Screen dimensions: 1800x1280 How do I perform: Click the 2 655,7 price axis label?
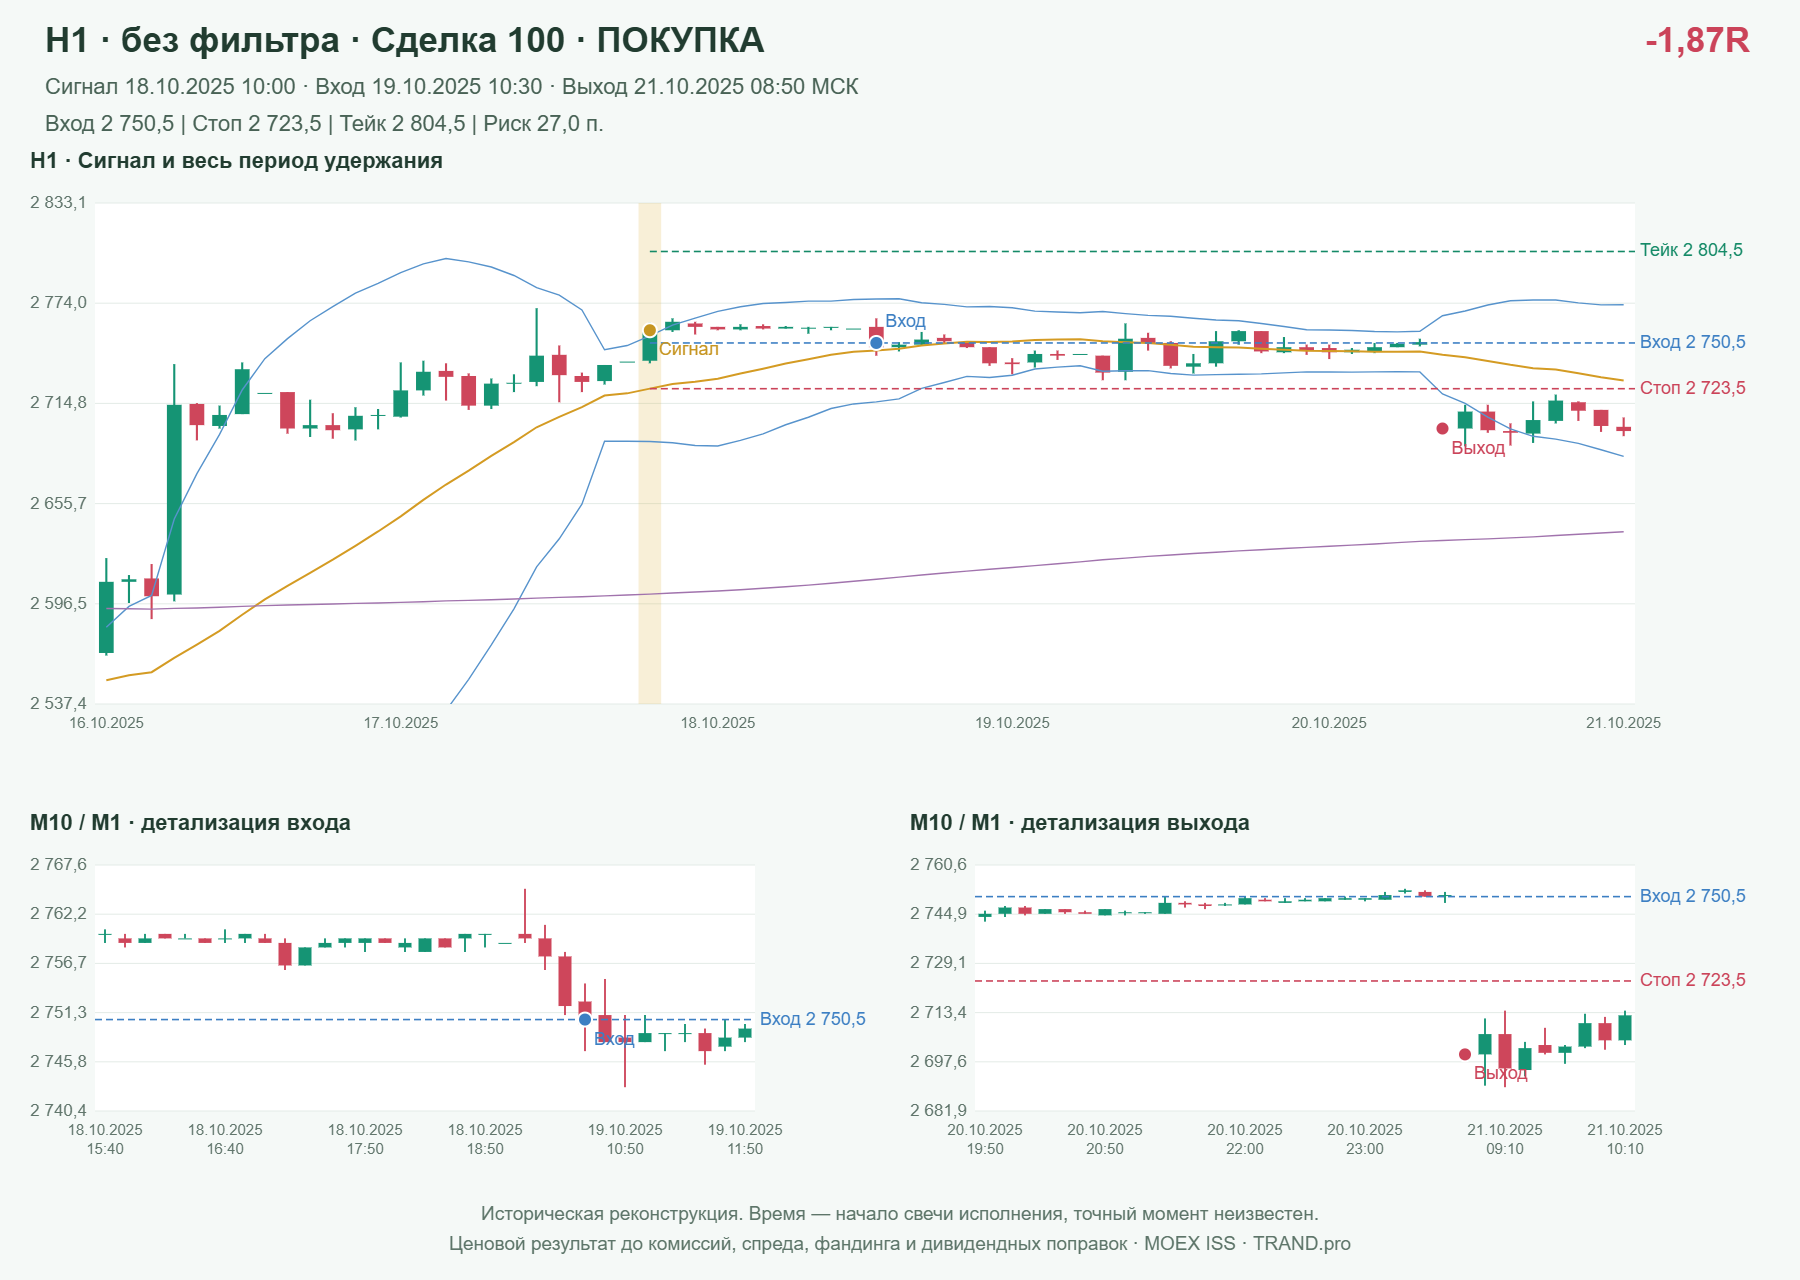point(58,503)
